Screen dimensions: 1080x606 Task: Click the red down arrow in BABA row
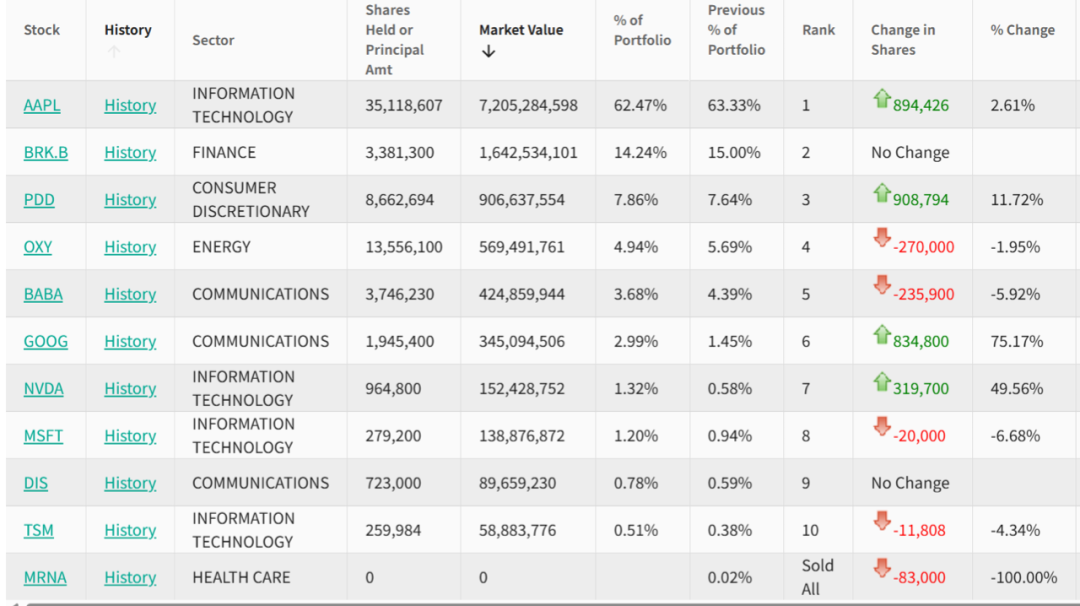881,286
